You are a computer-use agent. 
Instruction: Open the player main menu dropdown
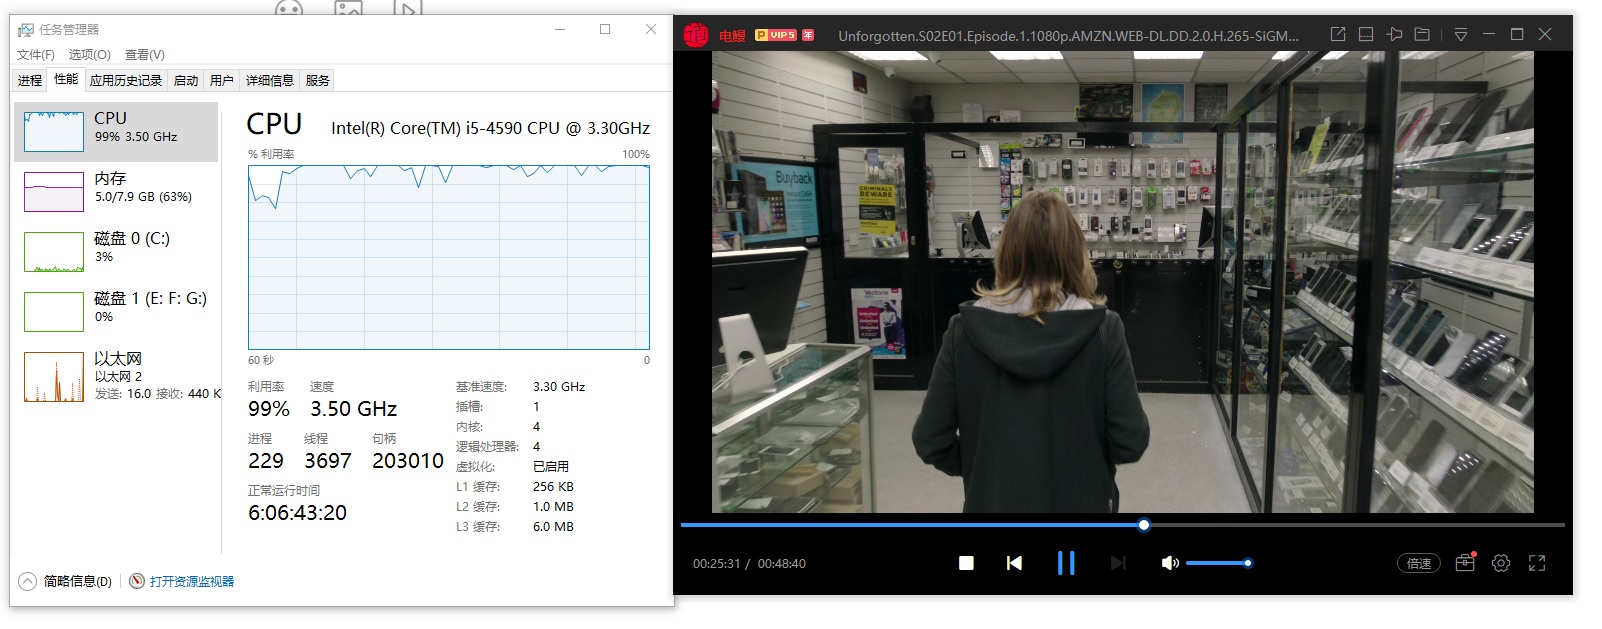pyautogui.click(x=1461, y=34)
